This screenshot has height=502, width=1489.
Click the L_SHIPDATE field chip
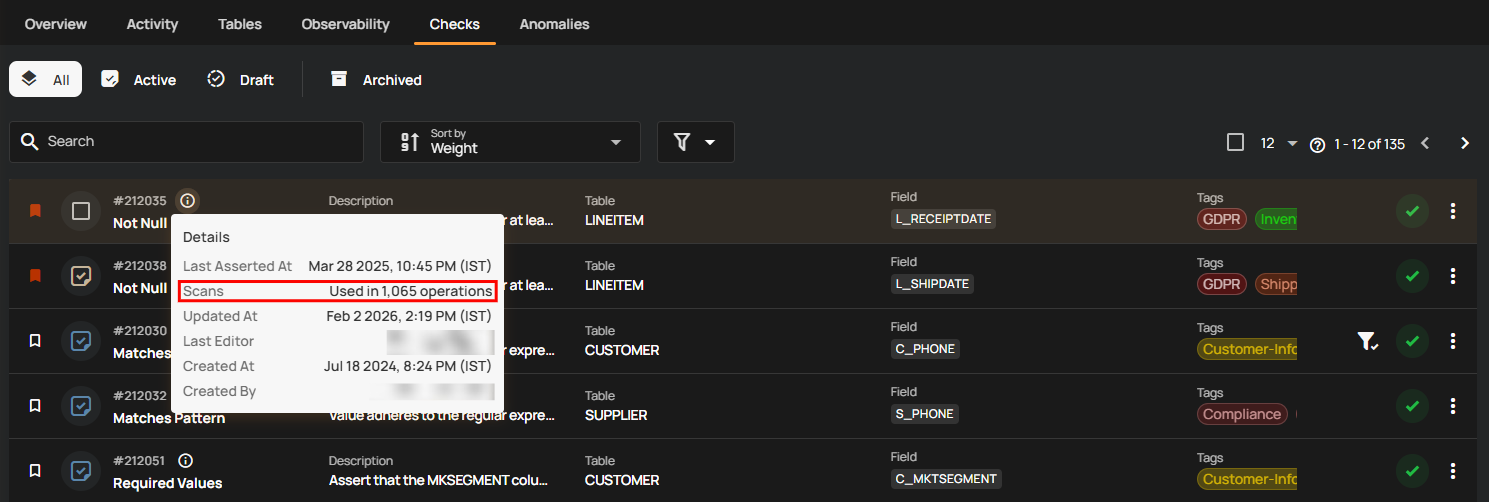coord(932,284)
